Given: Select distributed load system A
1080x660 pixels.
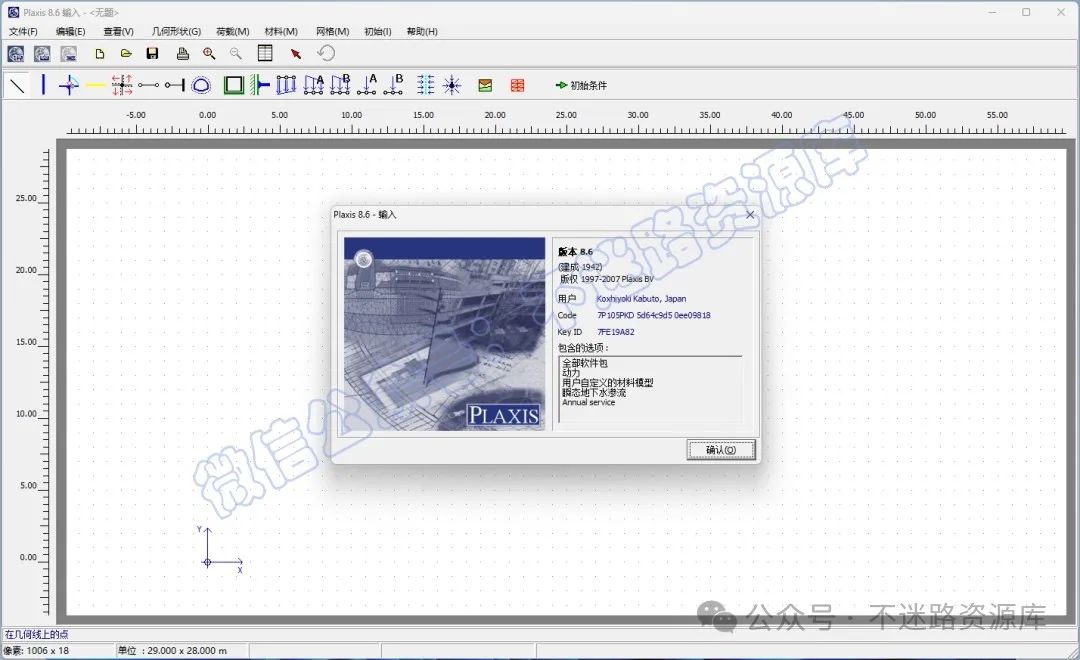Looking at the screenshot, I should 313,85.
